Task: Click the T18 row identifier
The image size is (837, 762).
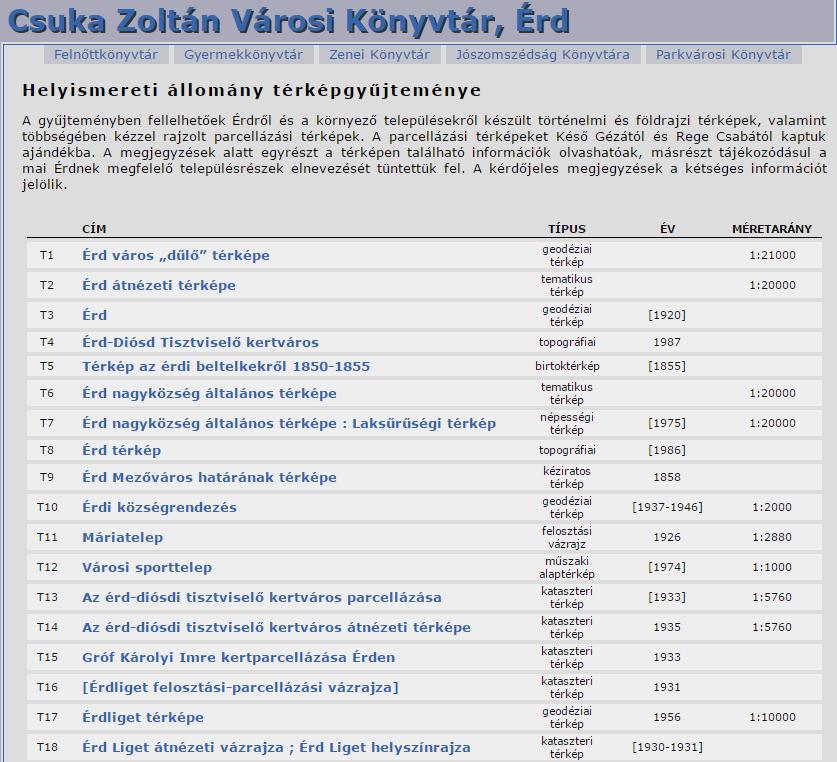Action: (47, 747)
